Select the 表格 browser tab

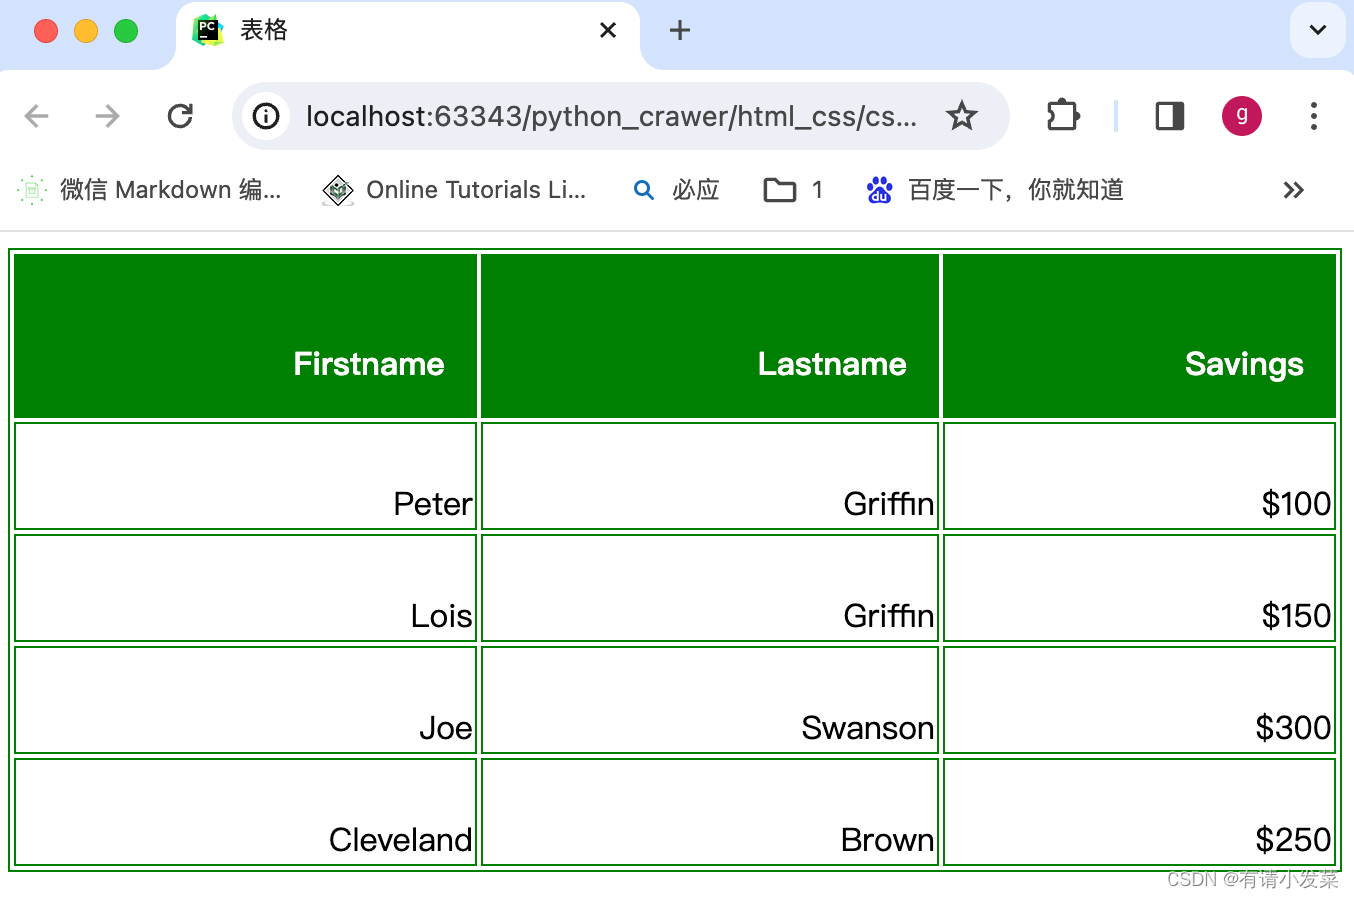407,35
